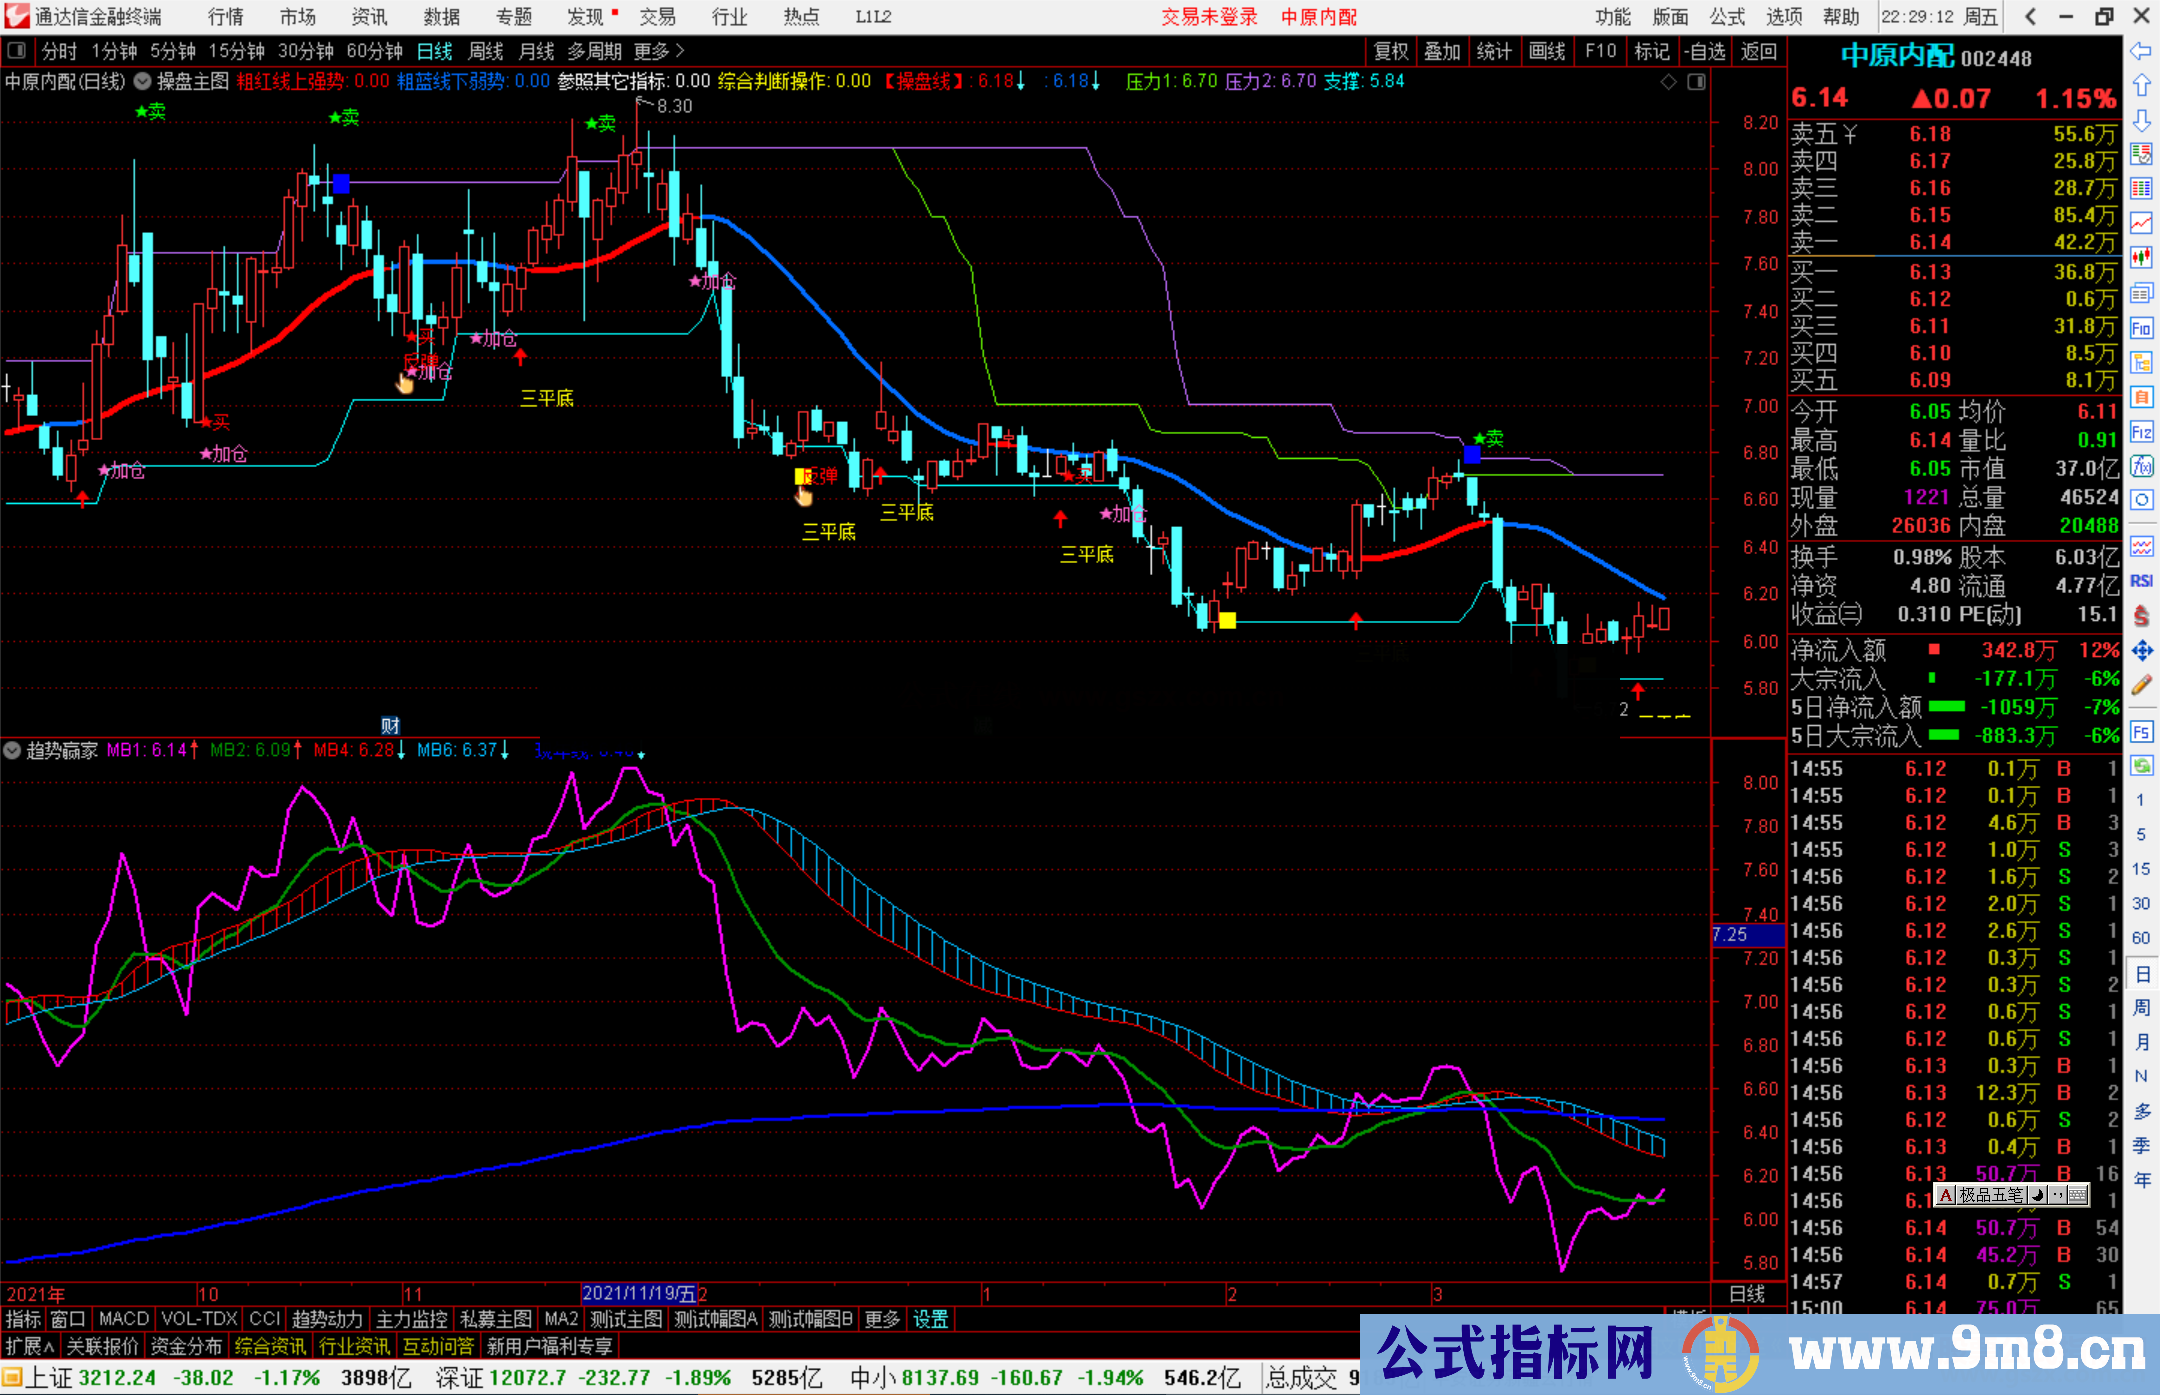Click the 2021/11/19 date marker on timeline
The width and height of the screenshot is (2160, 1395).
pyautogui.click(x=638, y=1294)
